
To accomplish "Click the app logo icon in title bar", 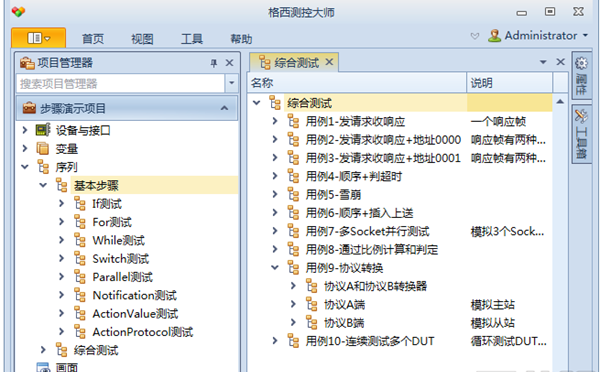I will click(18, 11).
